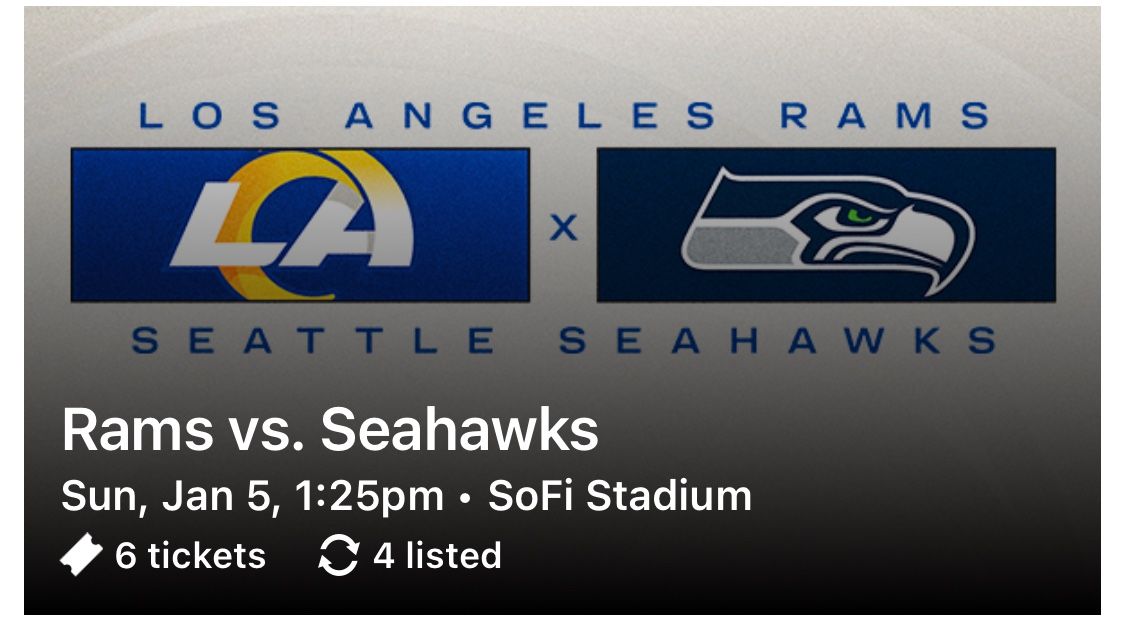This screenshot has height=618, width=1125.
Task: Click the x separator between team logos
Action: [x=564, y=229]
